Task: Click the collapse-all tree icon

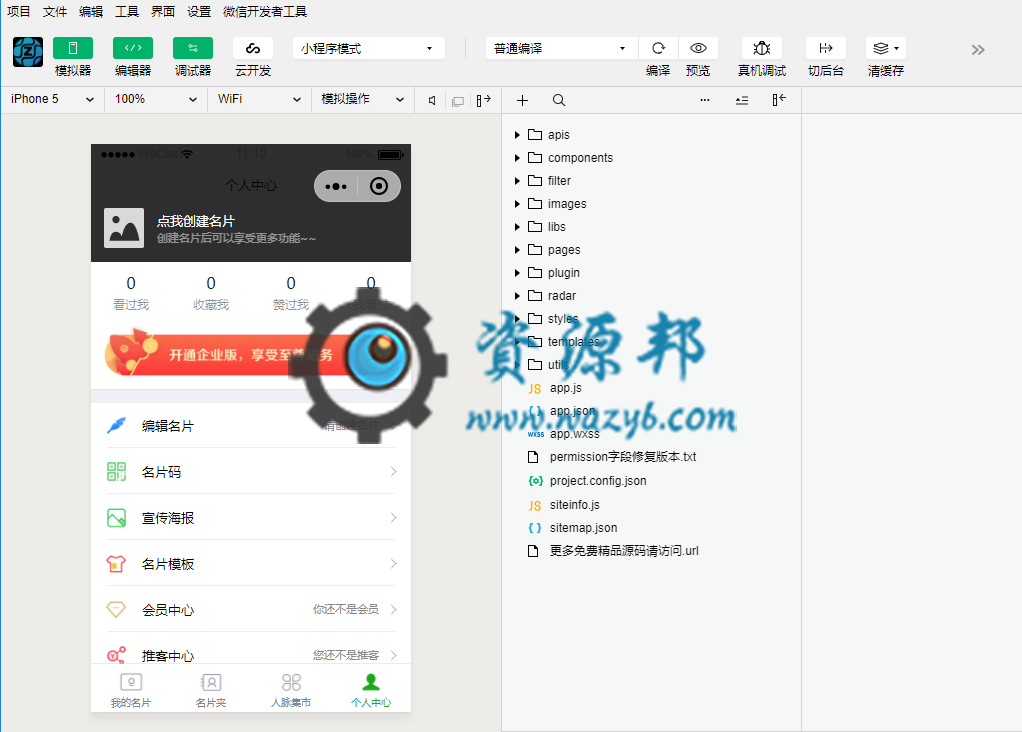Action: [x=742, y=100]
